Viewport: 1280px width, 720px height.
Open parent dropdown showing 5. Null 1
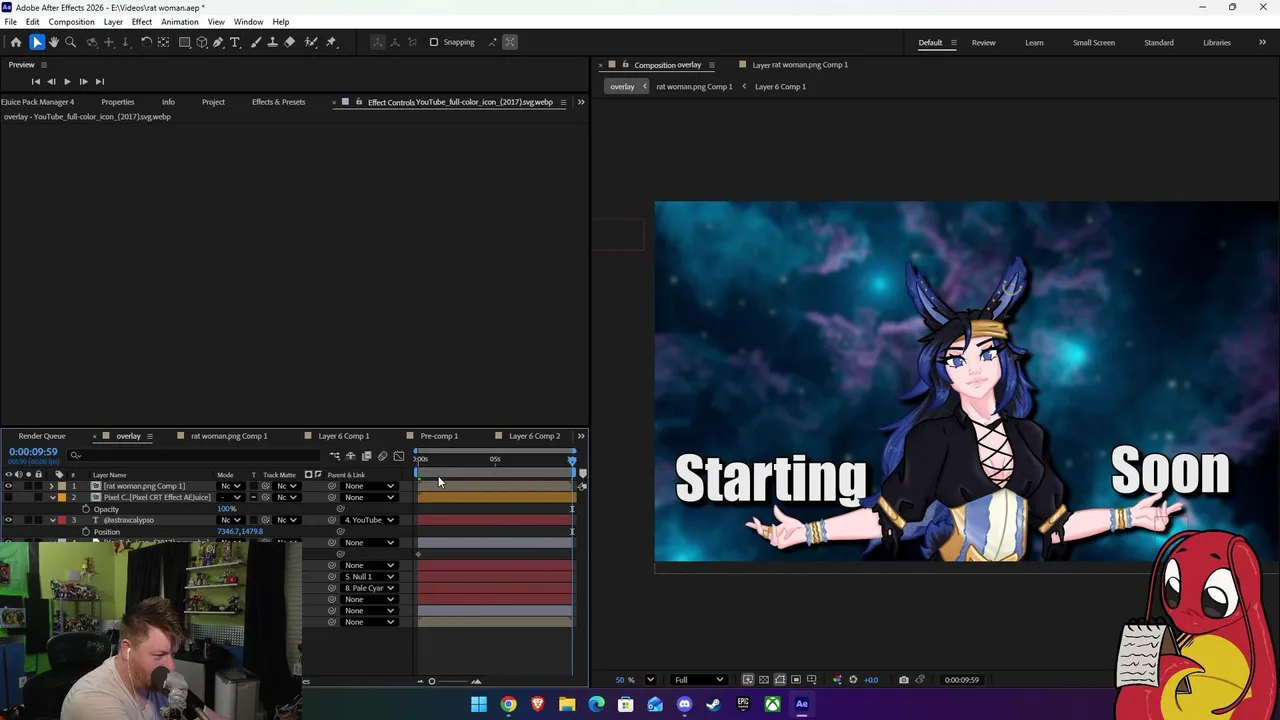369,577
